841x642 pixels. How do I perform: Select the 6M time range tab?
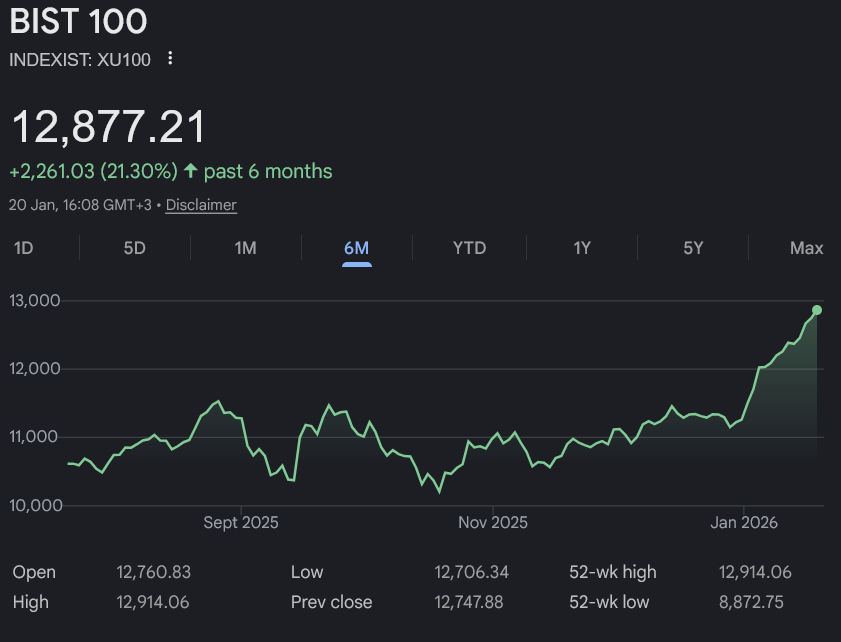click(357, 248)
